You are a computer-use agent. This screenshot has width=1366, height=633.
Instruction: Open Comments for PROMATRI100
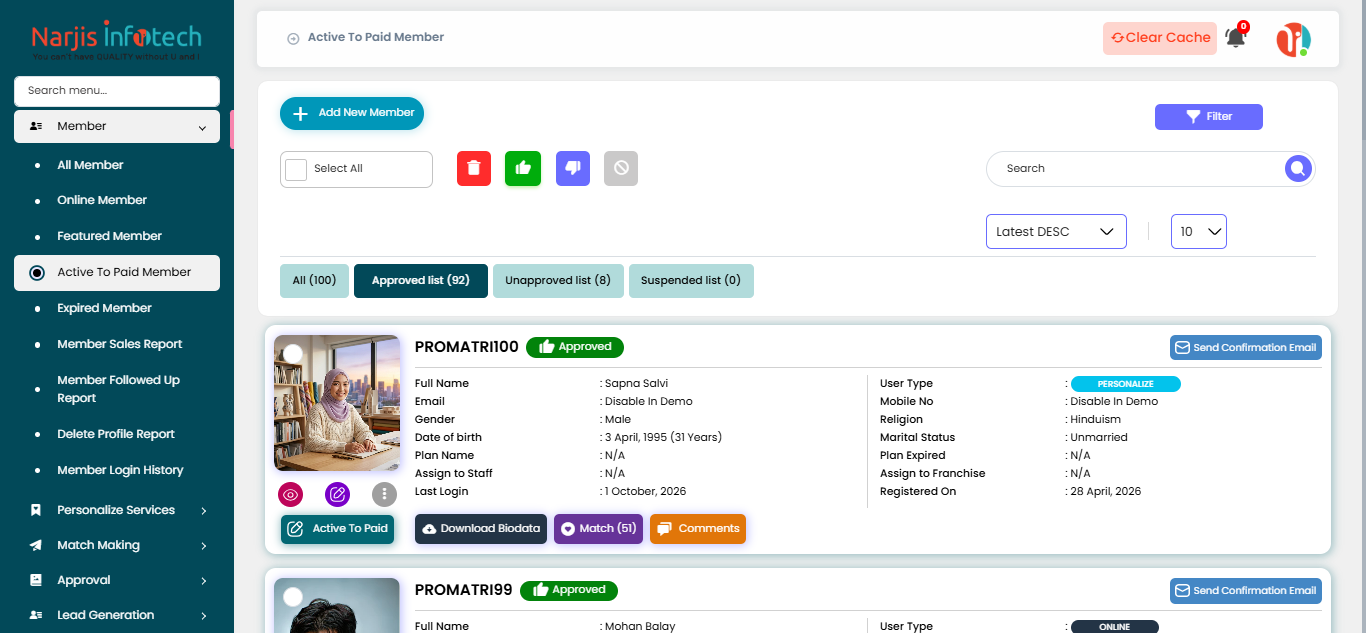[698, 529]
